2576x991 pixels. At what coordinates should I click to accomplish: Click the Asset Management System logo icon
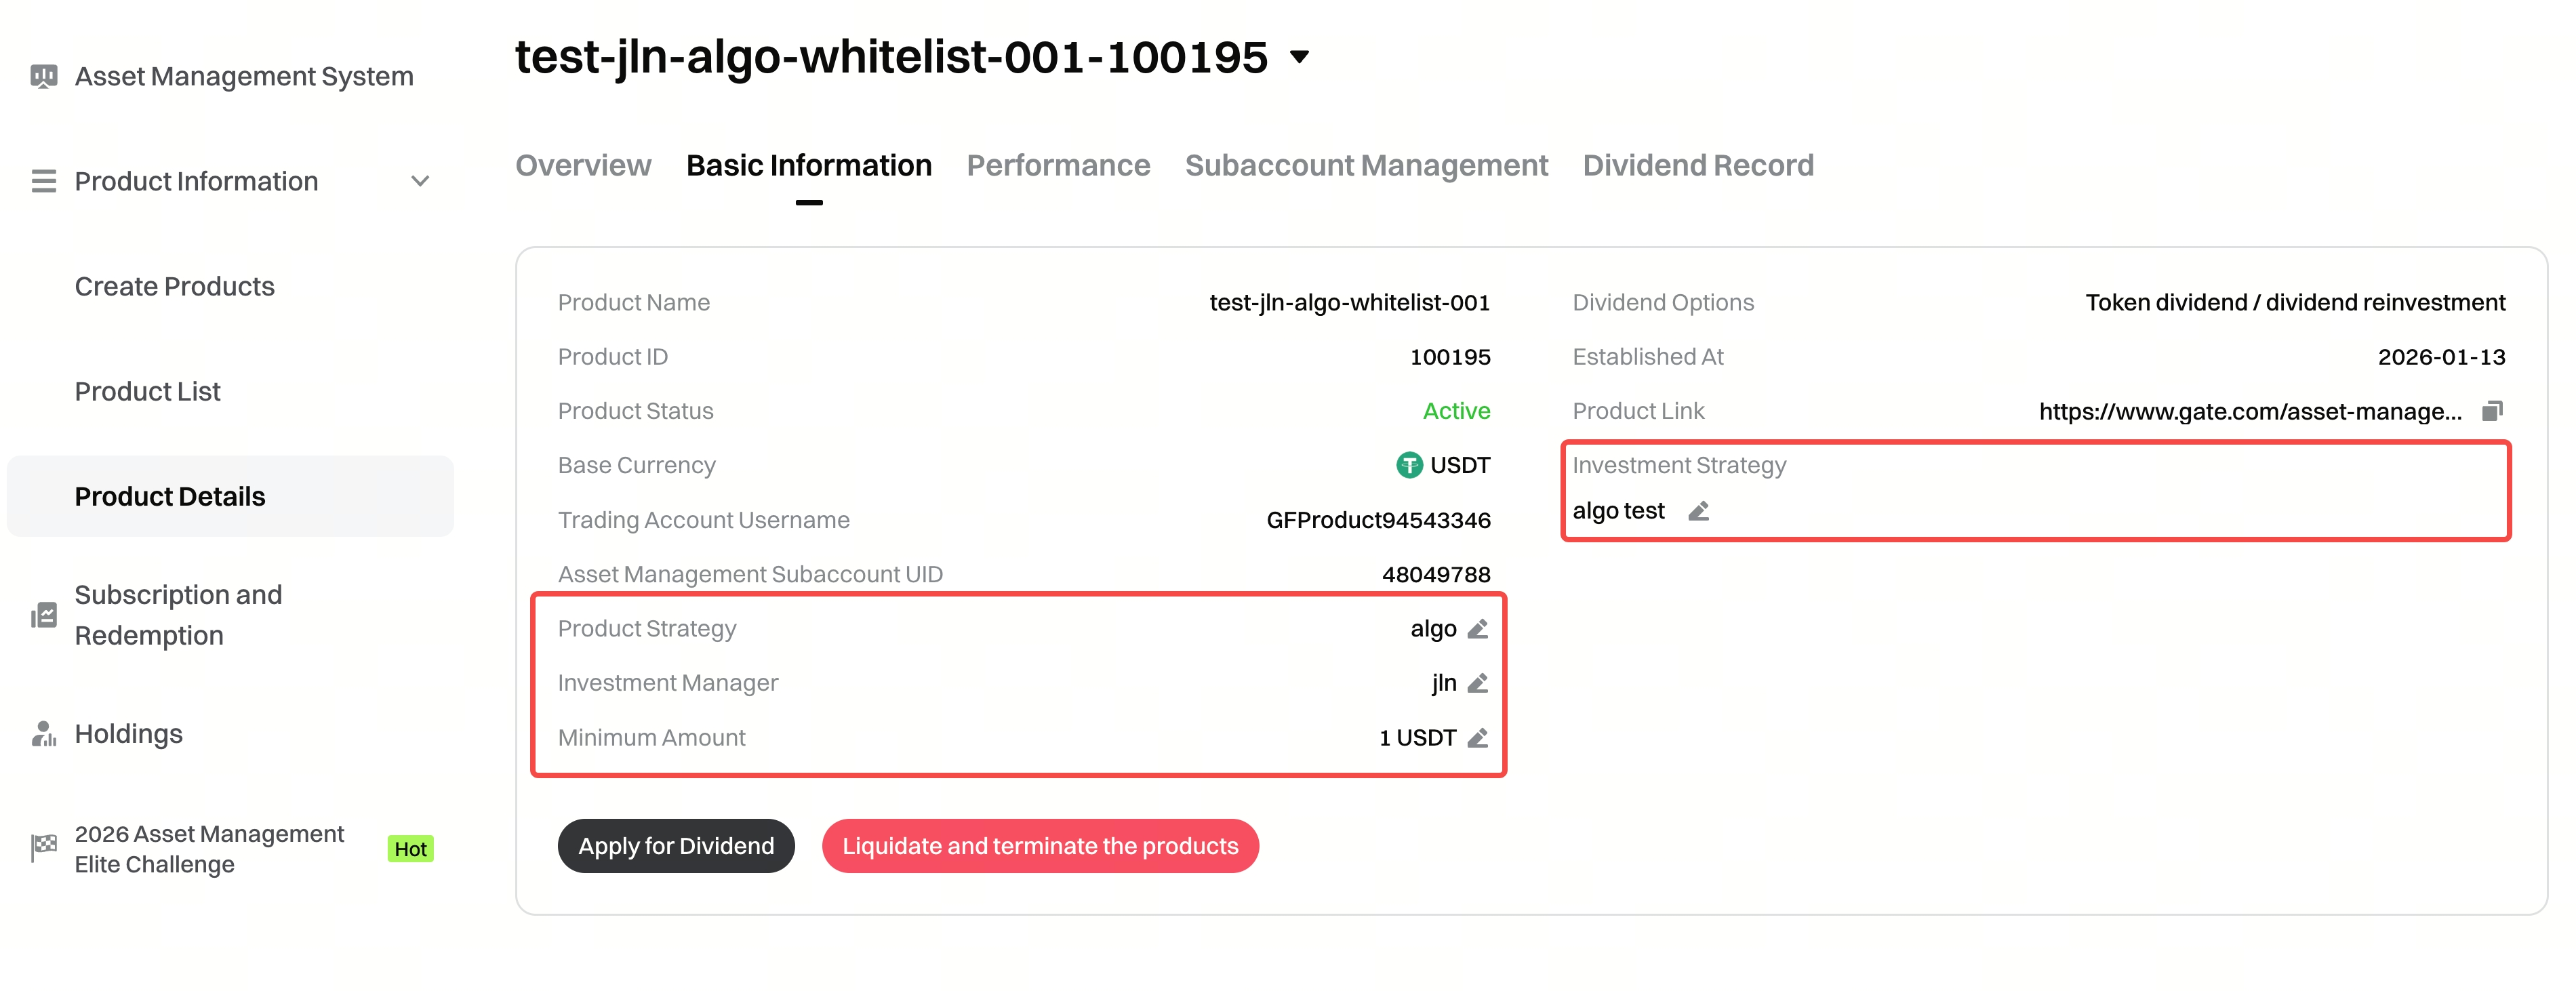[43, 76]
